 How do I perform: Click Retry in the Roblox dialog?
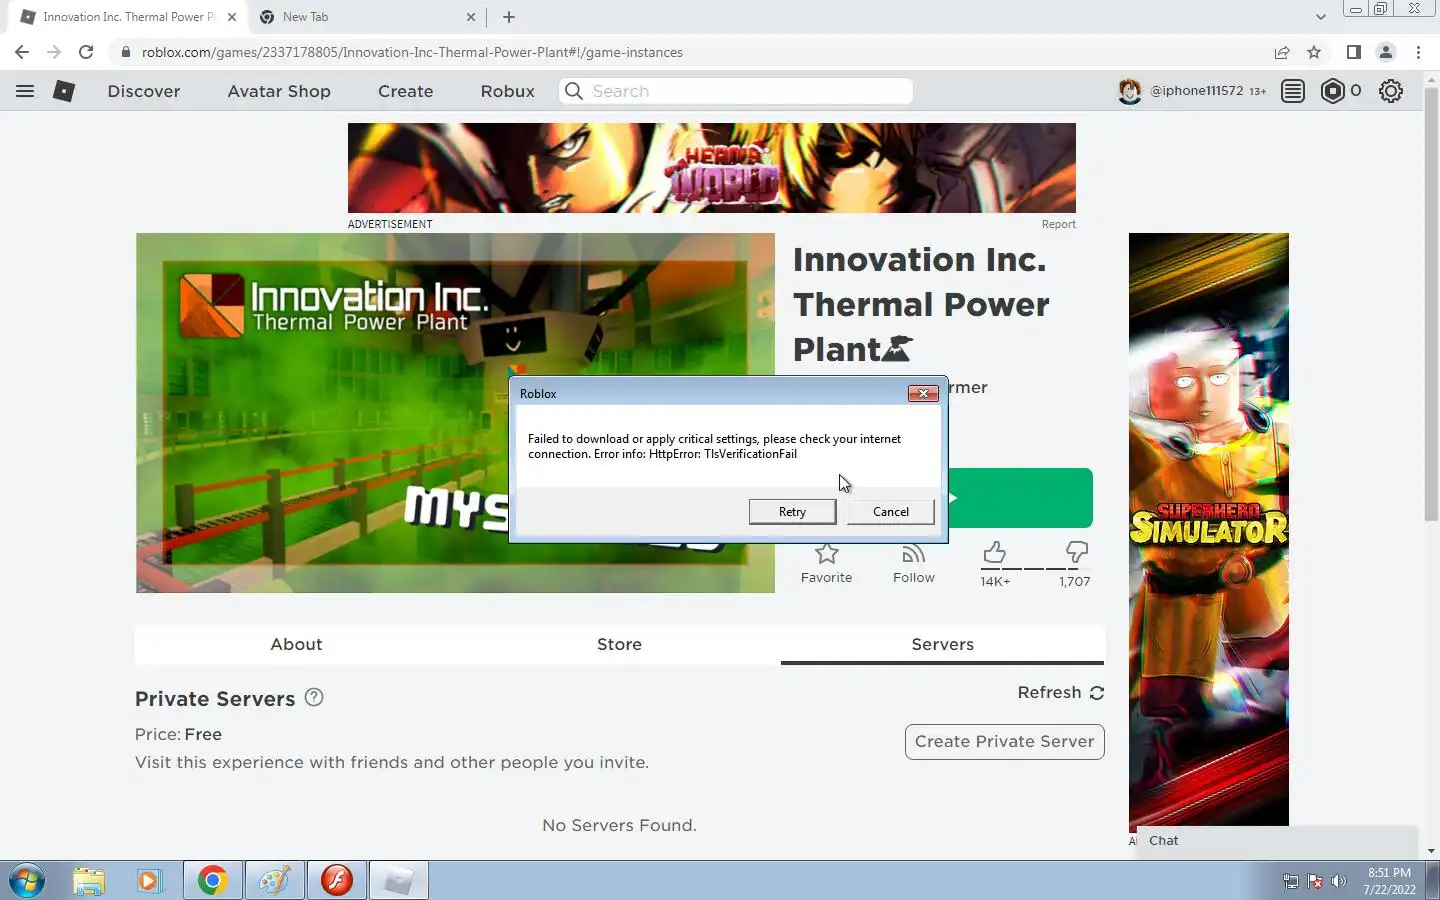point(792,511)
